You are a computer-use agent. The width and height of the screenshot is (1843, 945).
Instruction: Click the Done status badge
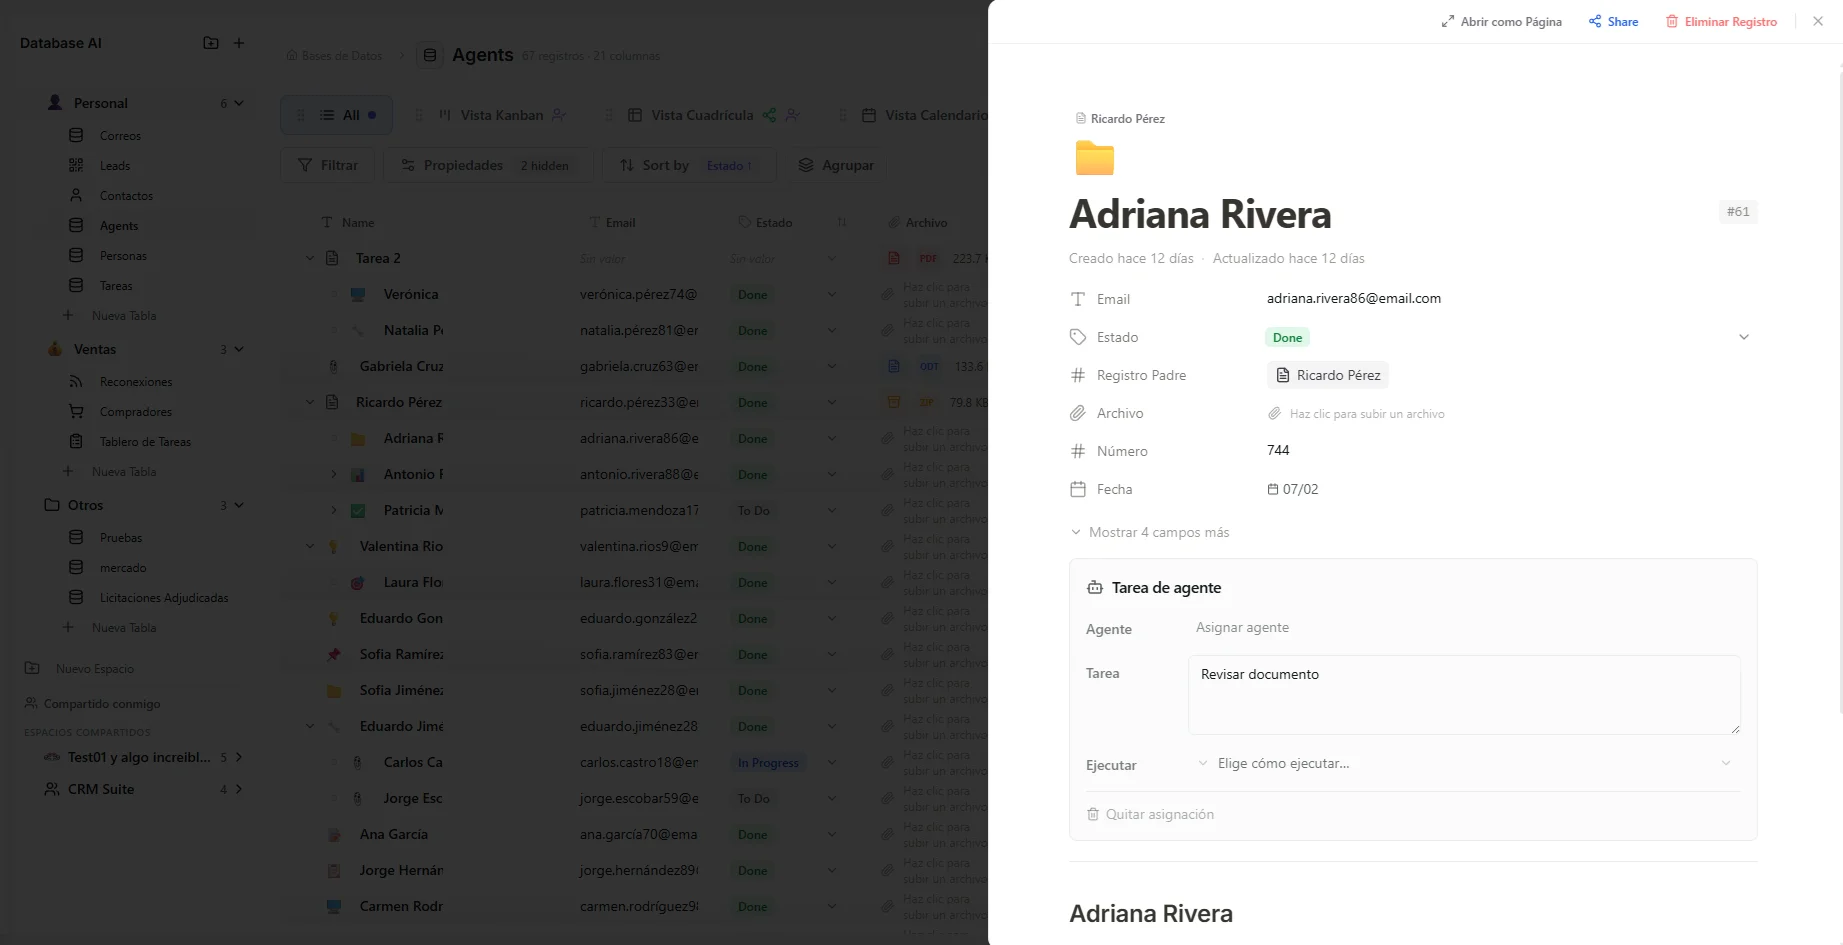coord(1287,337)
